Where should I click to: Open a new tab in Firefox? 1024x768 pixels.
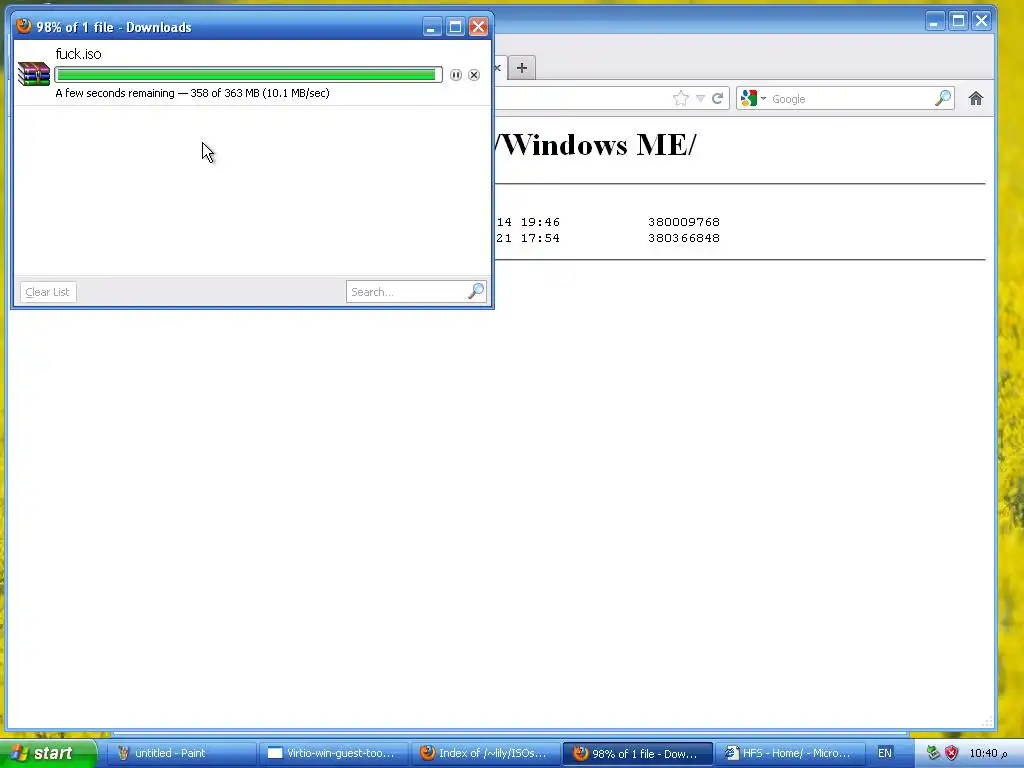click(522, 67)
